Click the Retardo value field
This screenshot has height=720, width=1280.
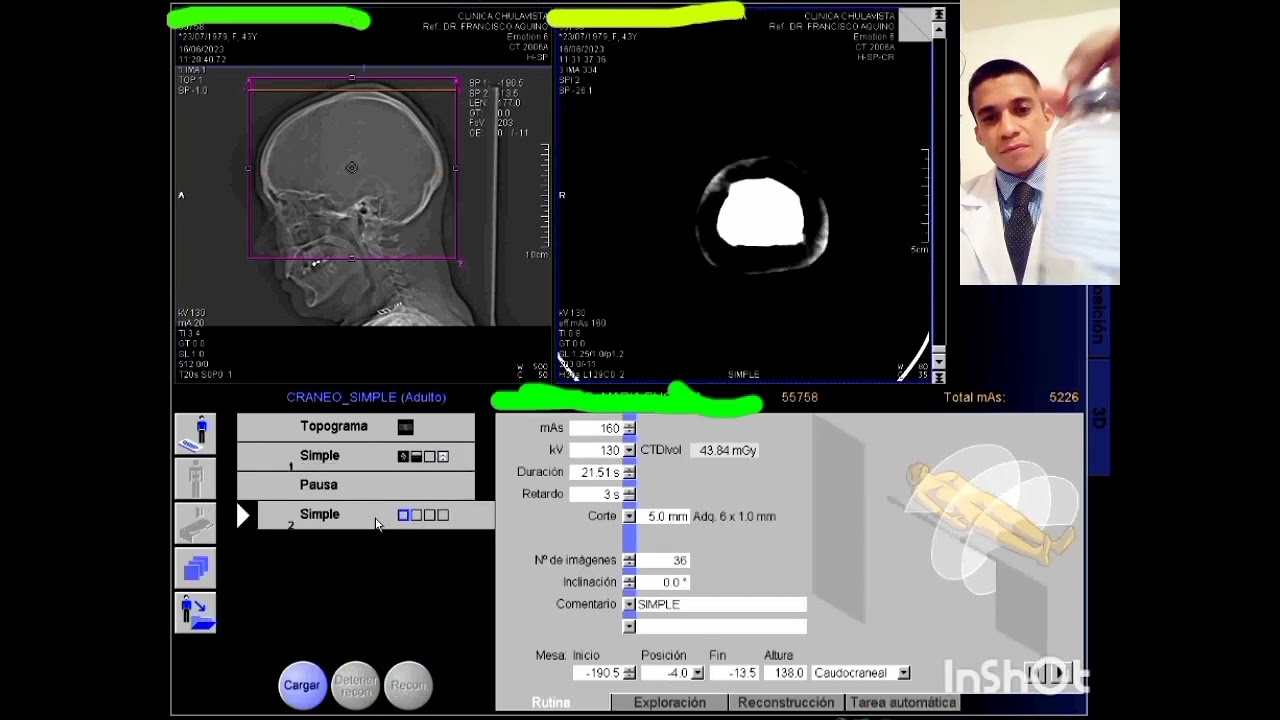pyautogui.click(x=596, y=494)
